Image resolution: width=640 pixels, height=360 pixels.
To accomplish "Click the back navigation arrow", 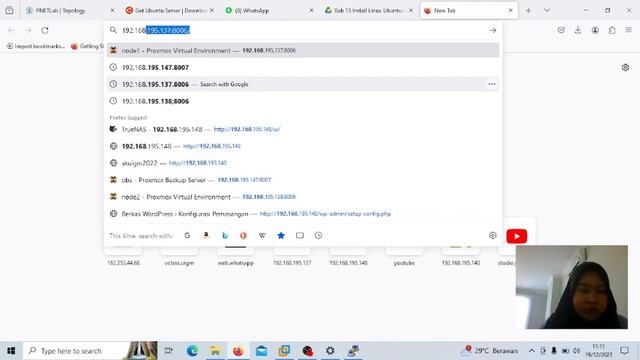I will 11,30.
